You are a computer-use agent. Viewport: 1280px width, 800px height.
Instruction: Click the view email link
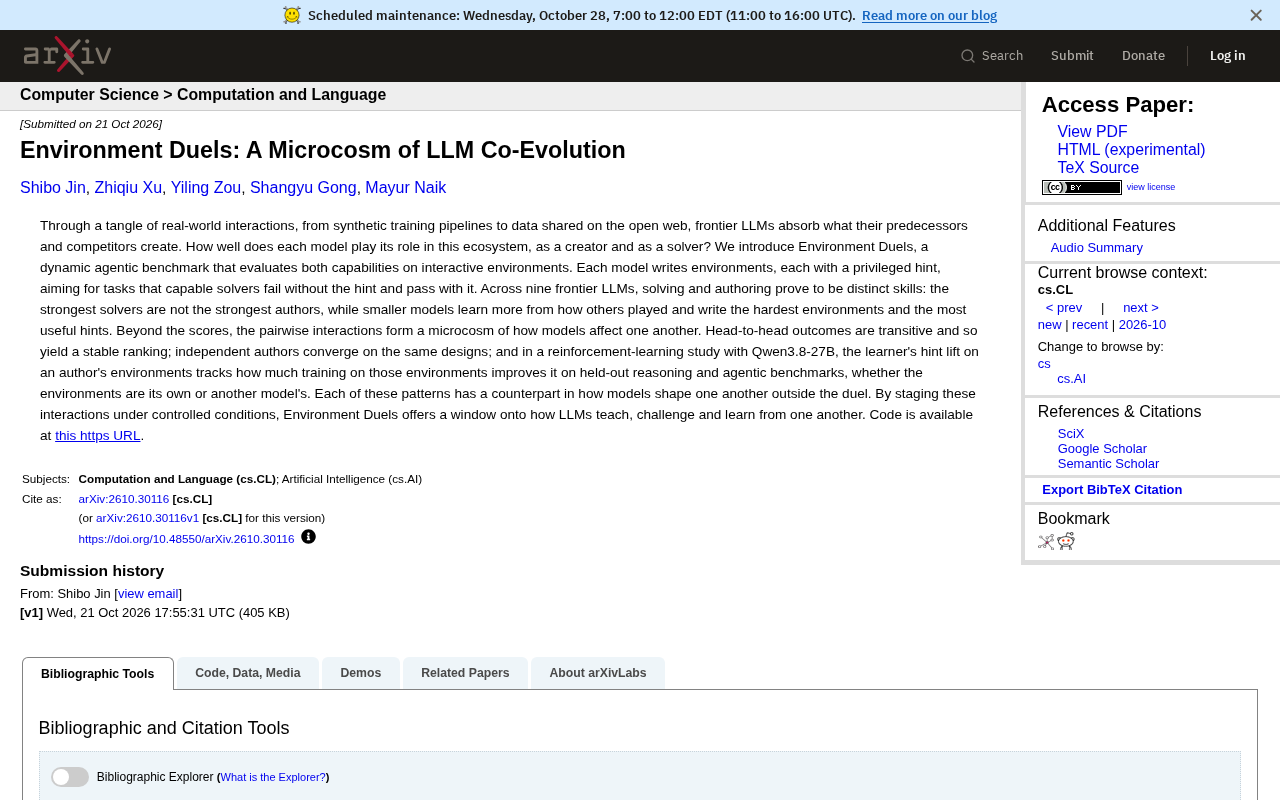tap(148, 594)
